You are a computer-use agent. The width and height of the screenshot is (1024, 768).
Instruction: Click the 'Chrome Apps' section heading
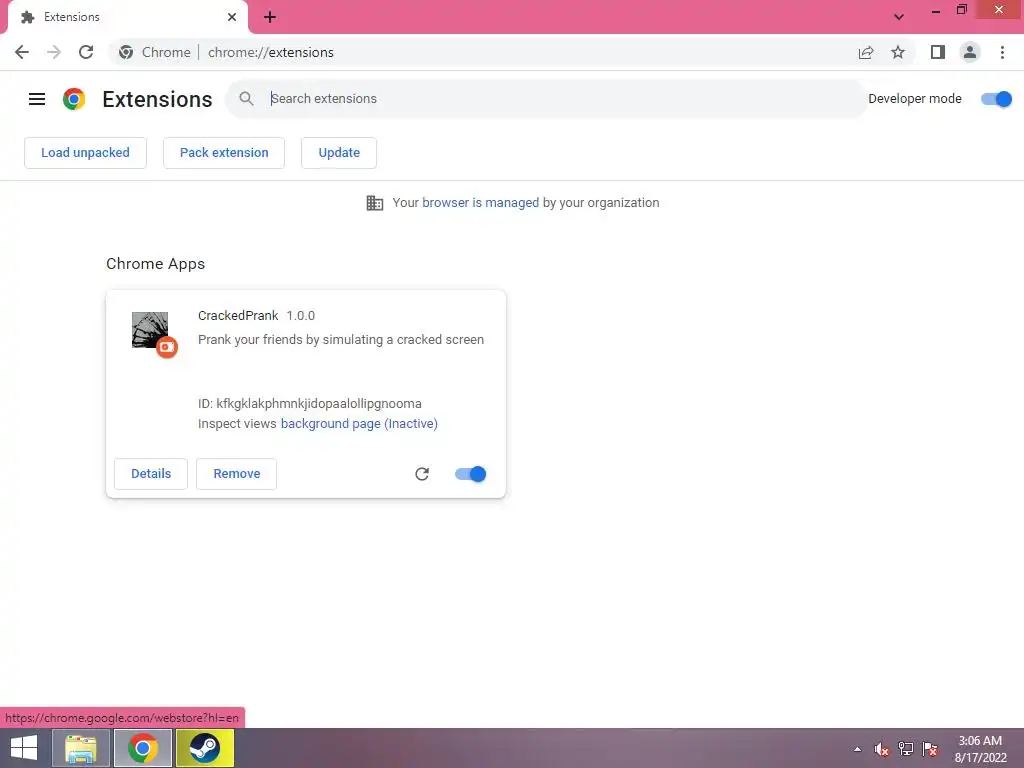click(x=155, y=264)
